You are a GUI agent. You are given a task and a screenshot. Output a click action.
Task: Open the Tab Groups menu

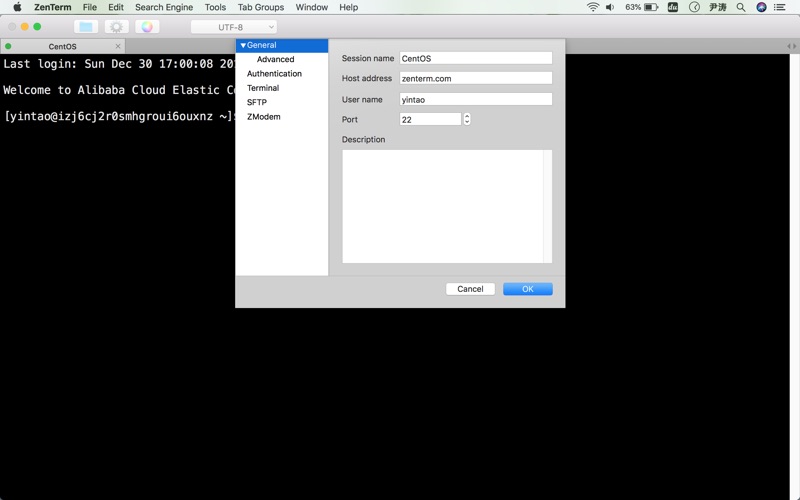tap(261, 7)
